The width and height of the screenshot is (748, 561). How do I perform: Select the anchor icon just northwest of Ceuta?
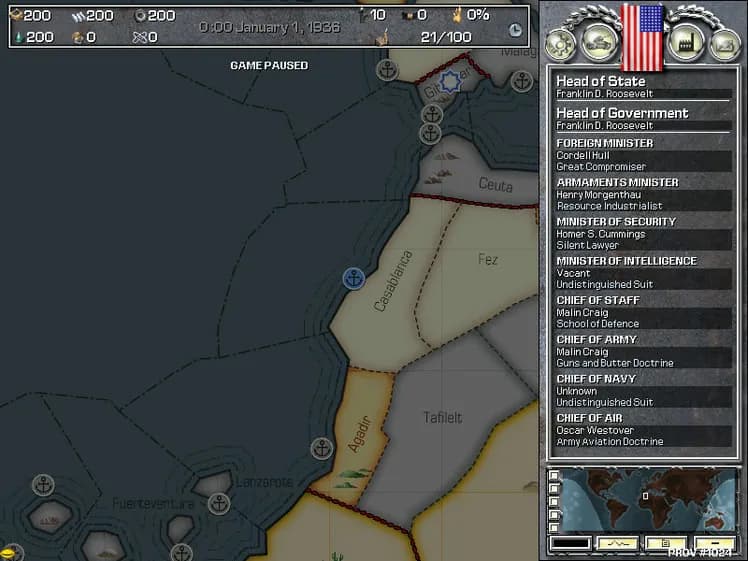click(x=430, y=134)
